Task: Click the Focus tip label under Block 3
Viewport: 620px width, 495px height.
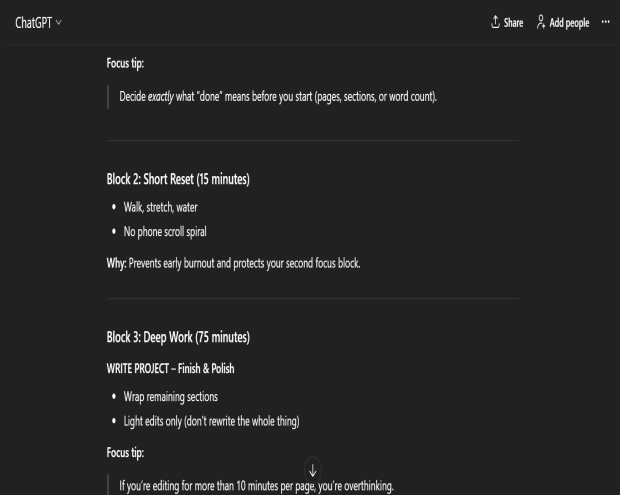Action: point(125,453)
